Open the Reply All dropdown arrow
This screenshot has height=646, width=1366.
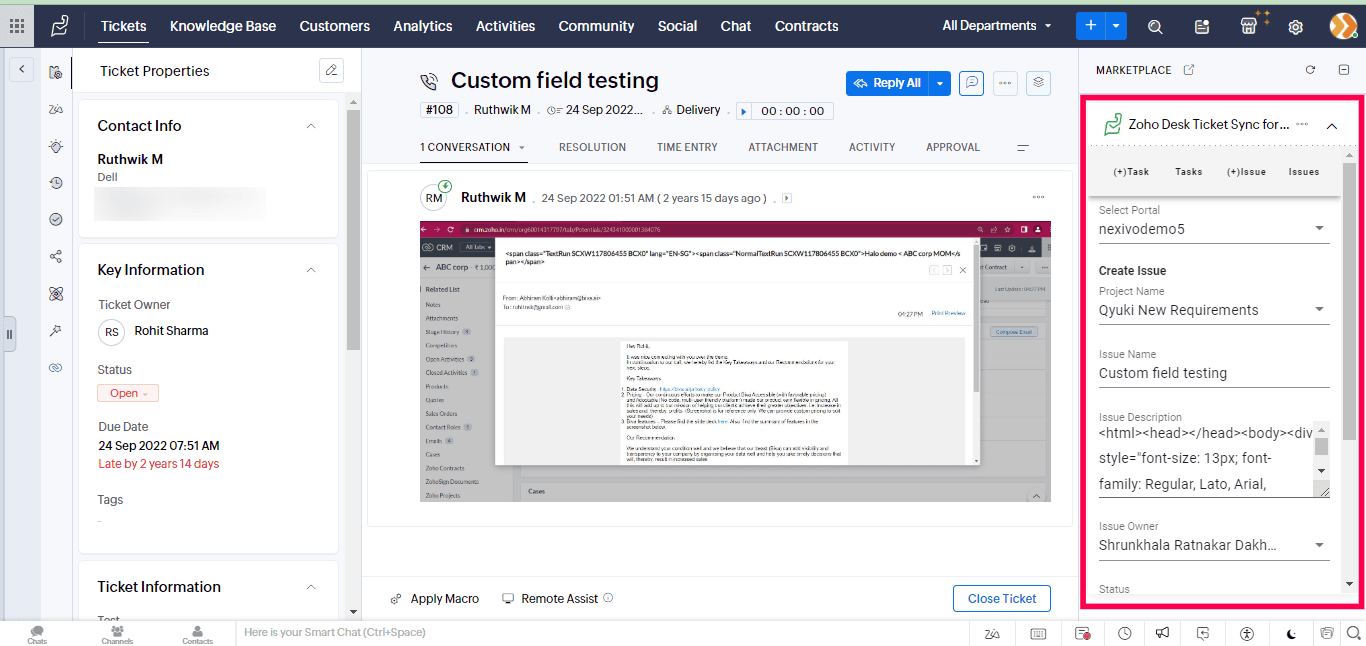(x=940, y=84)
